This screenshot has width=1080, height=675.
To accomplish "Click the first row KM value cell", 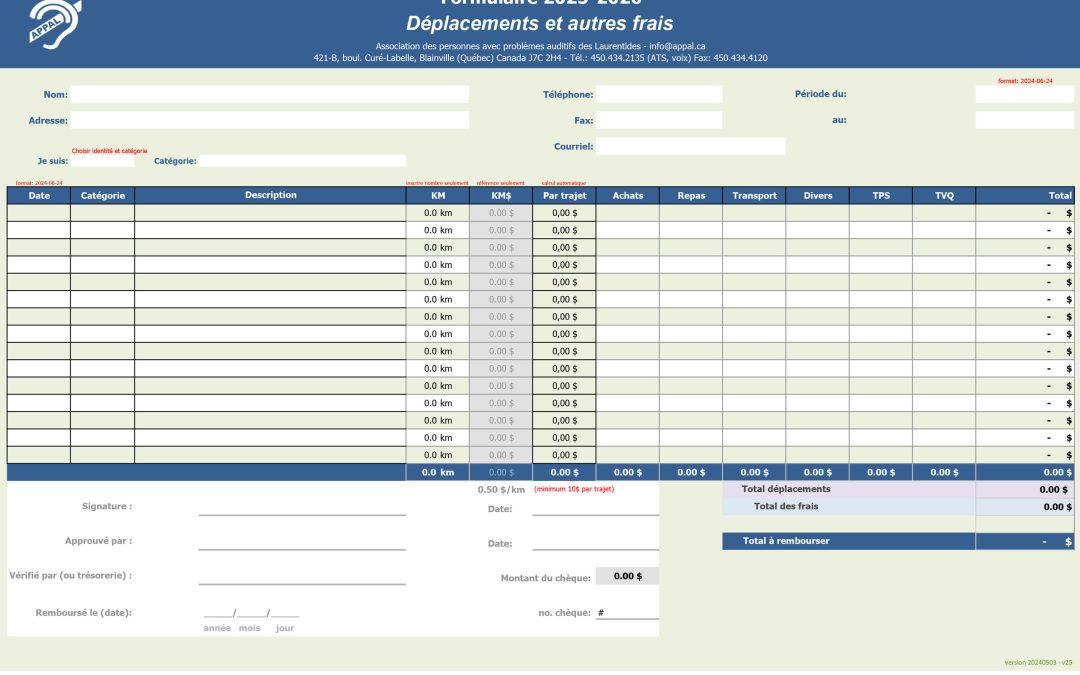I will pos(438,213).
